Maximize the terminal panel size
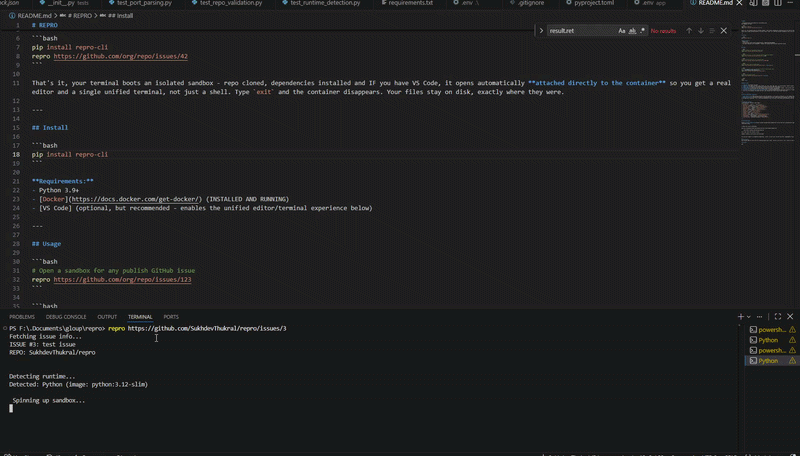800x456 pixels. coord(778,317)
